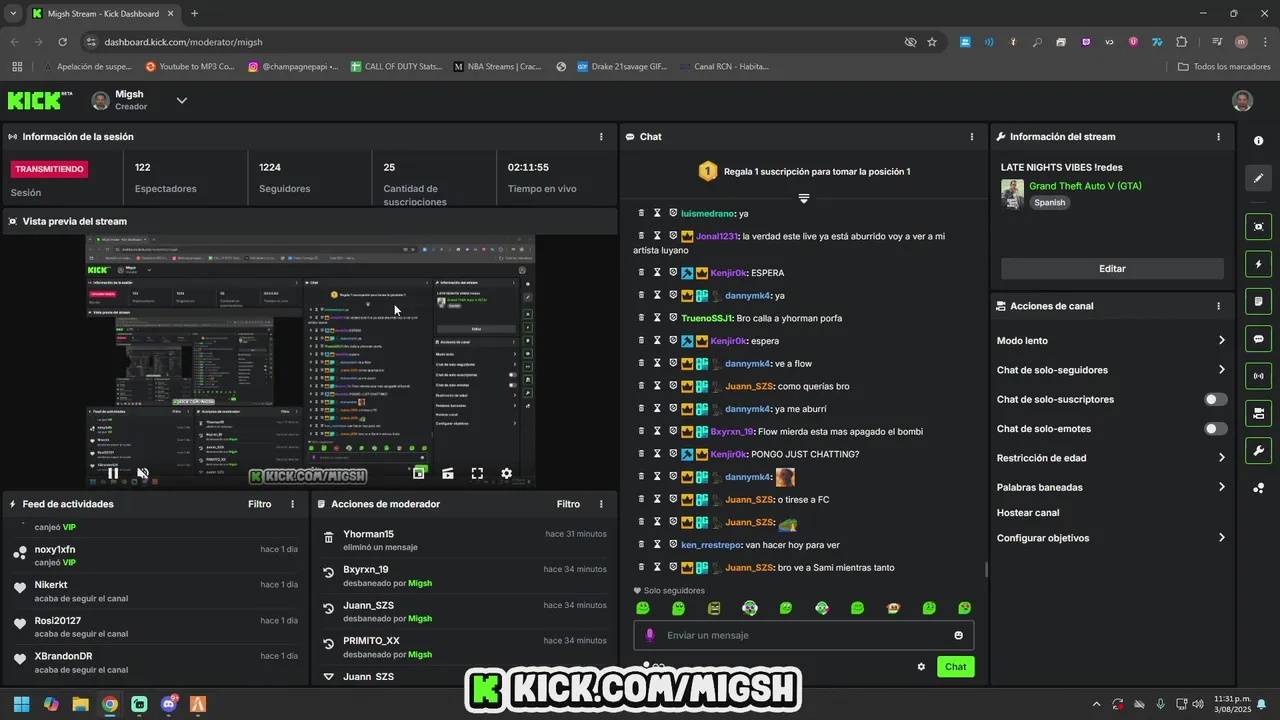This screenshot has width=1280, height=720.
Task: Click the focus frame icon in right sidebar
Action: coord(1259,227)
